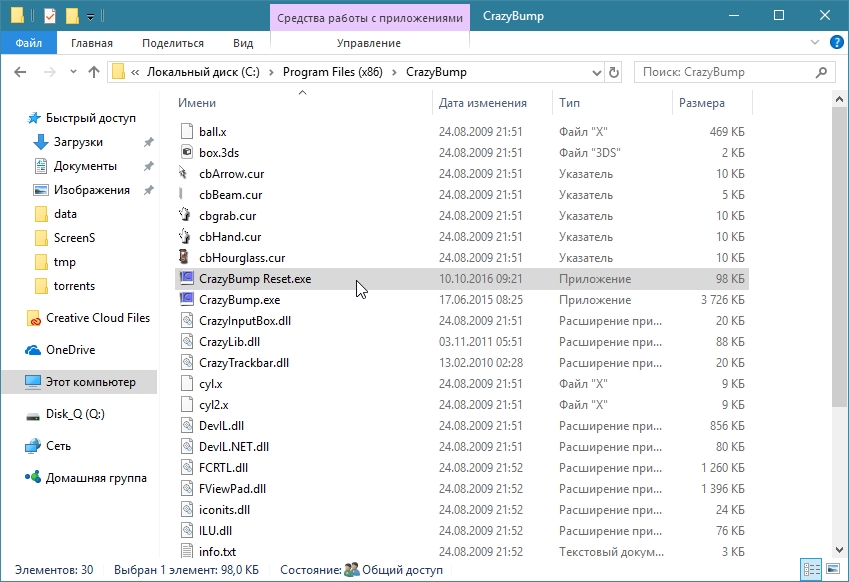Click the box.3ds file icon
This screenshot has width=849, height=582.
pyautogui.click(x=186, y=153)
